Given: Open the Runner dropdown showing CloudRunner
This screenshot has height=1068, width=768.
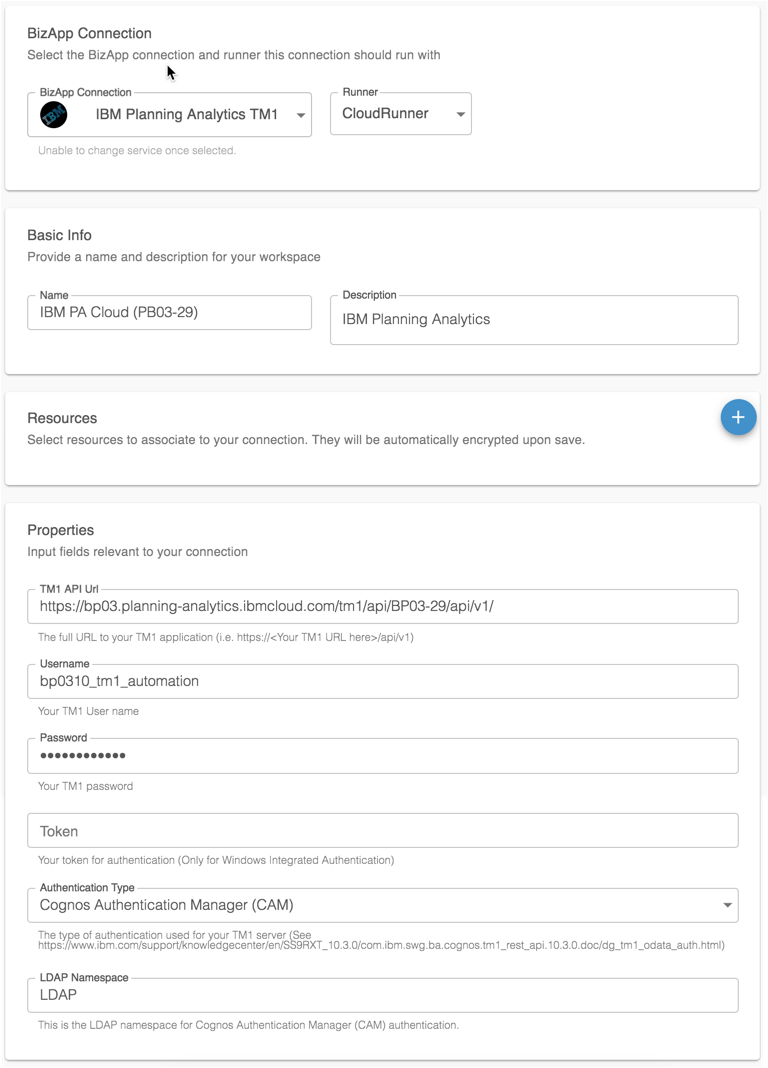Looking at the screenshot, I should 400,114.
